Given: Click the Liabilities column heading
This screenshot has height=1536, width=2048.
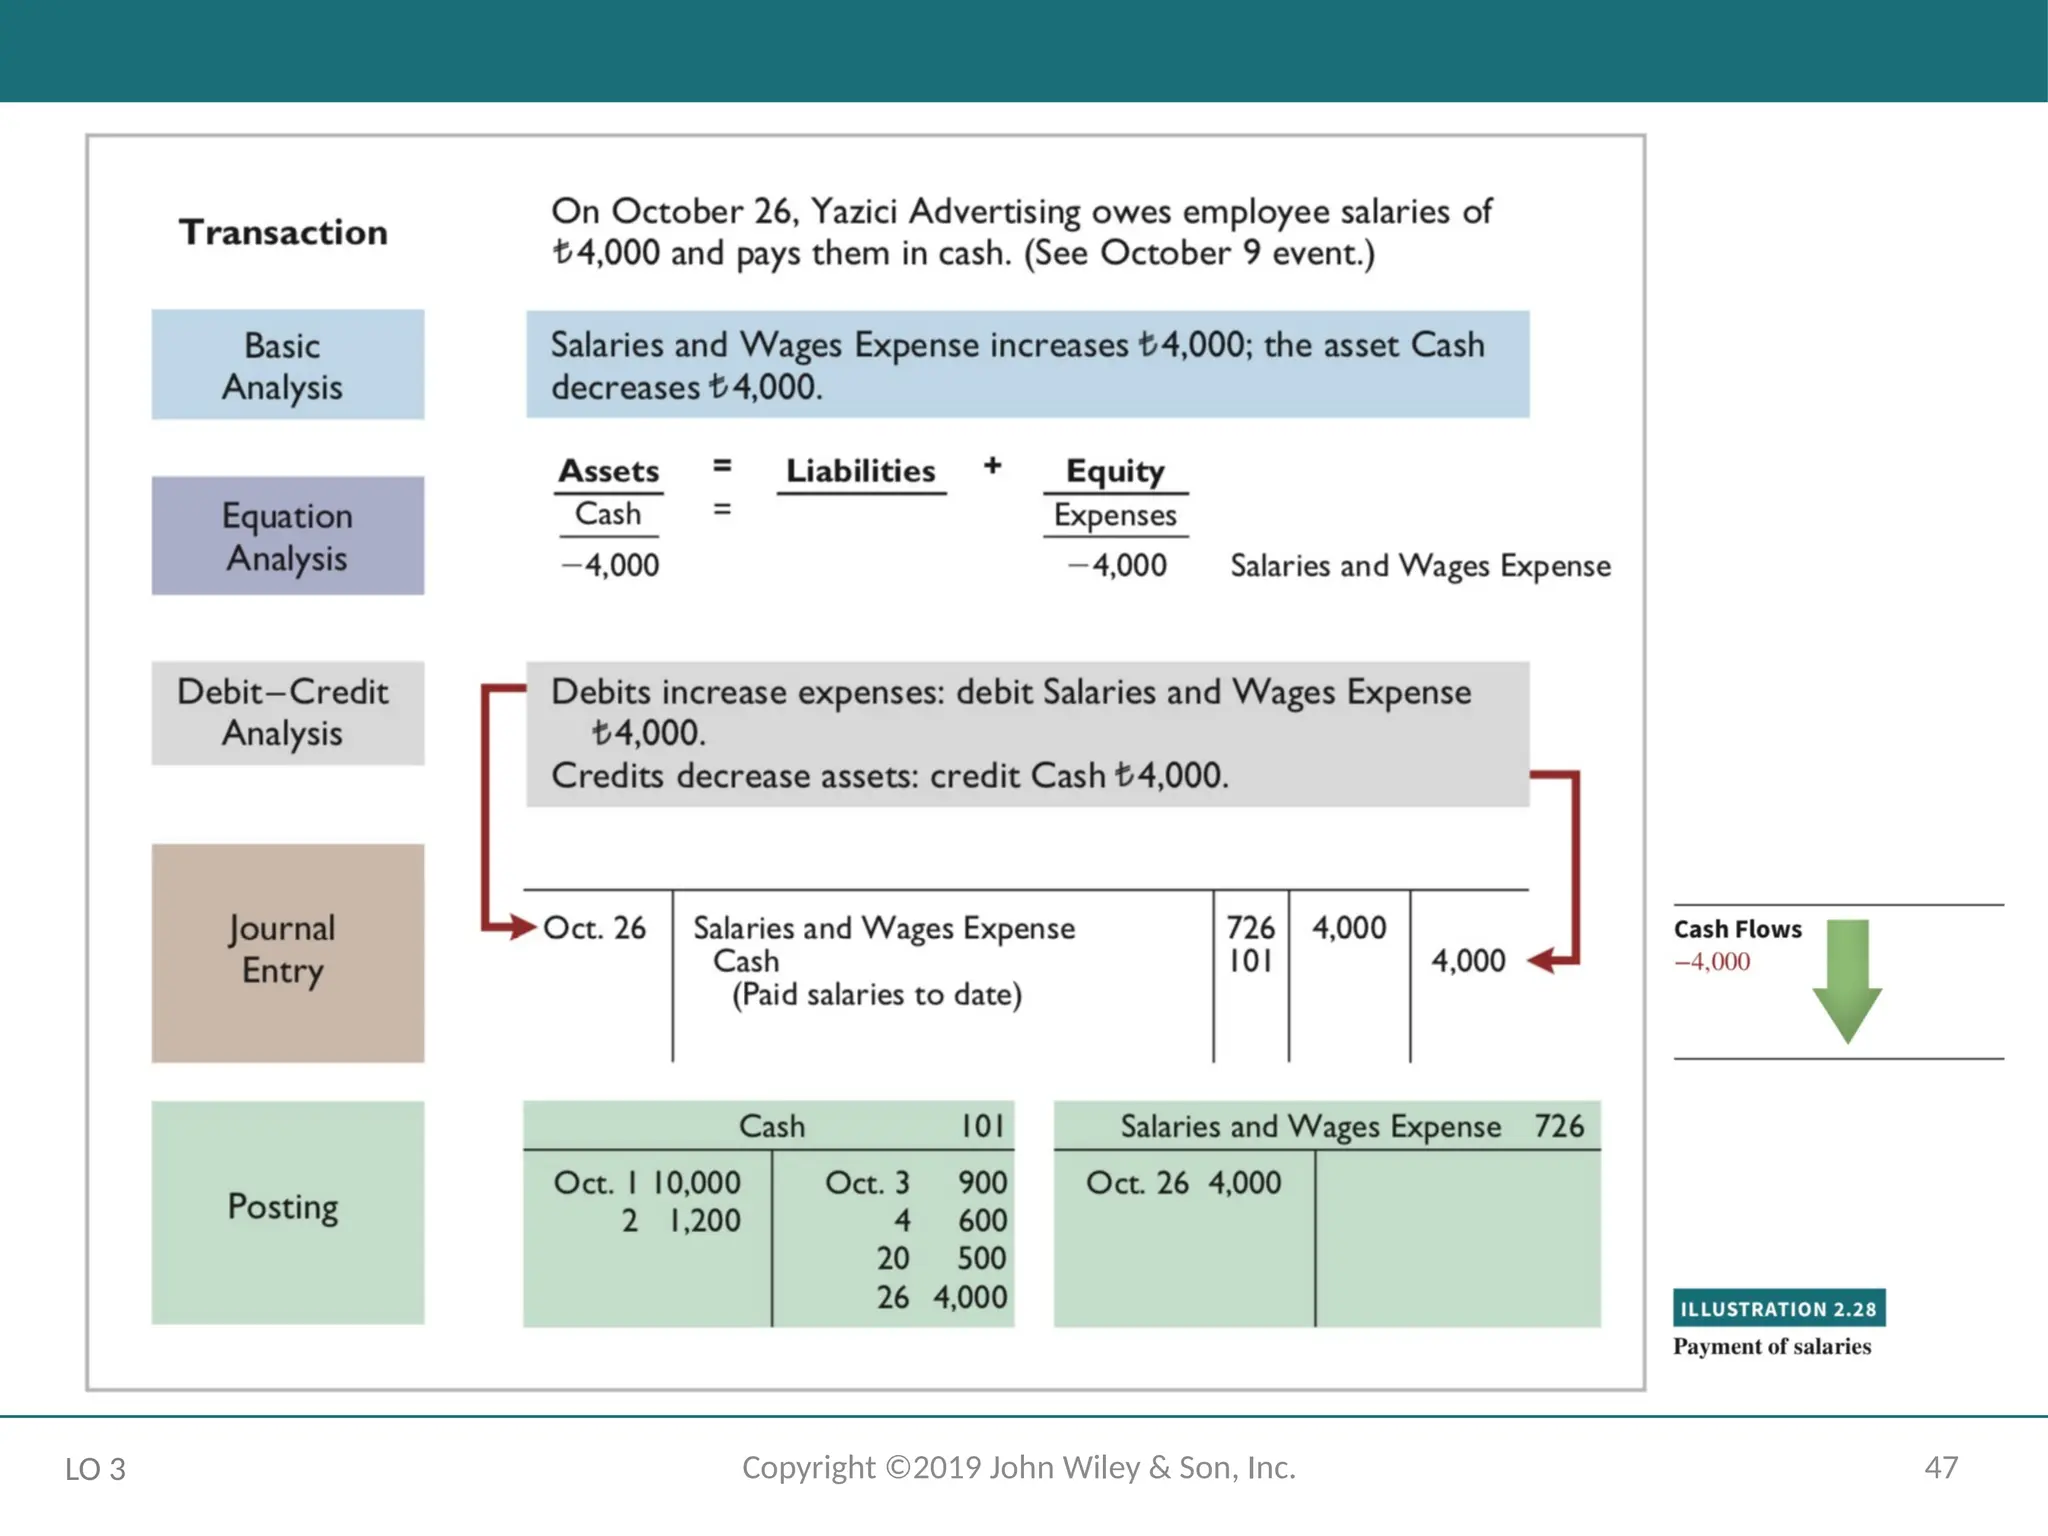Looking at the screenshot, I should tap(860, 471).
